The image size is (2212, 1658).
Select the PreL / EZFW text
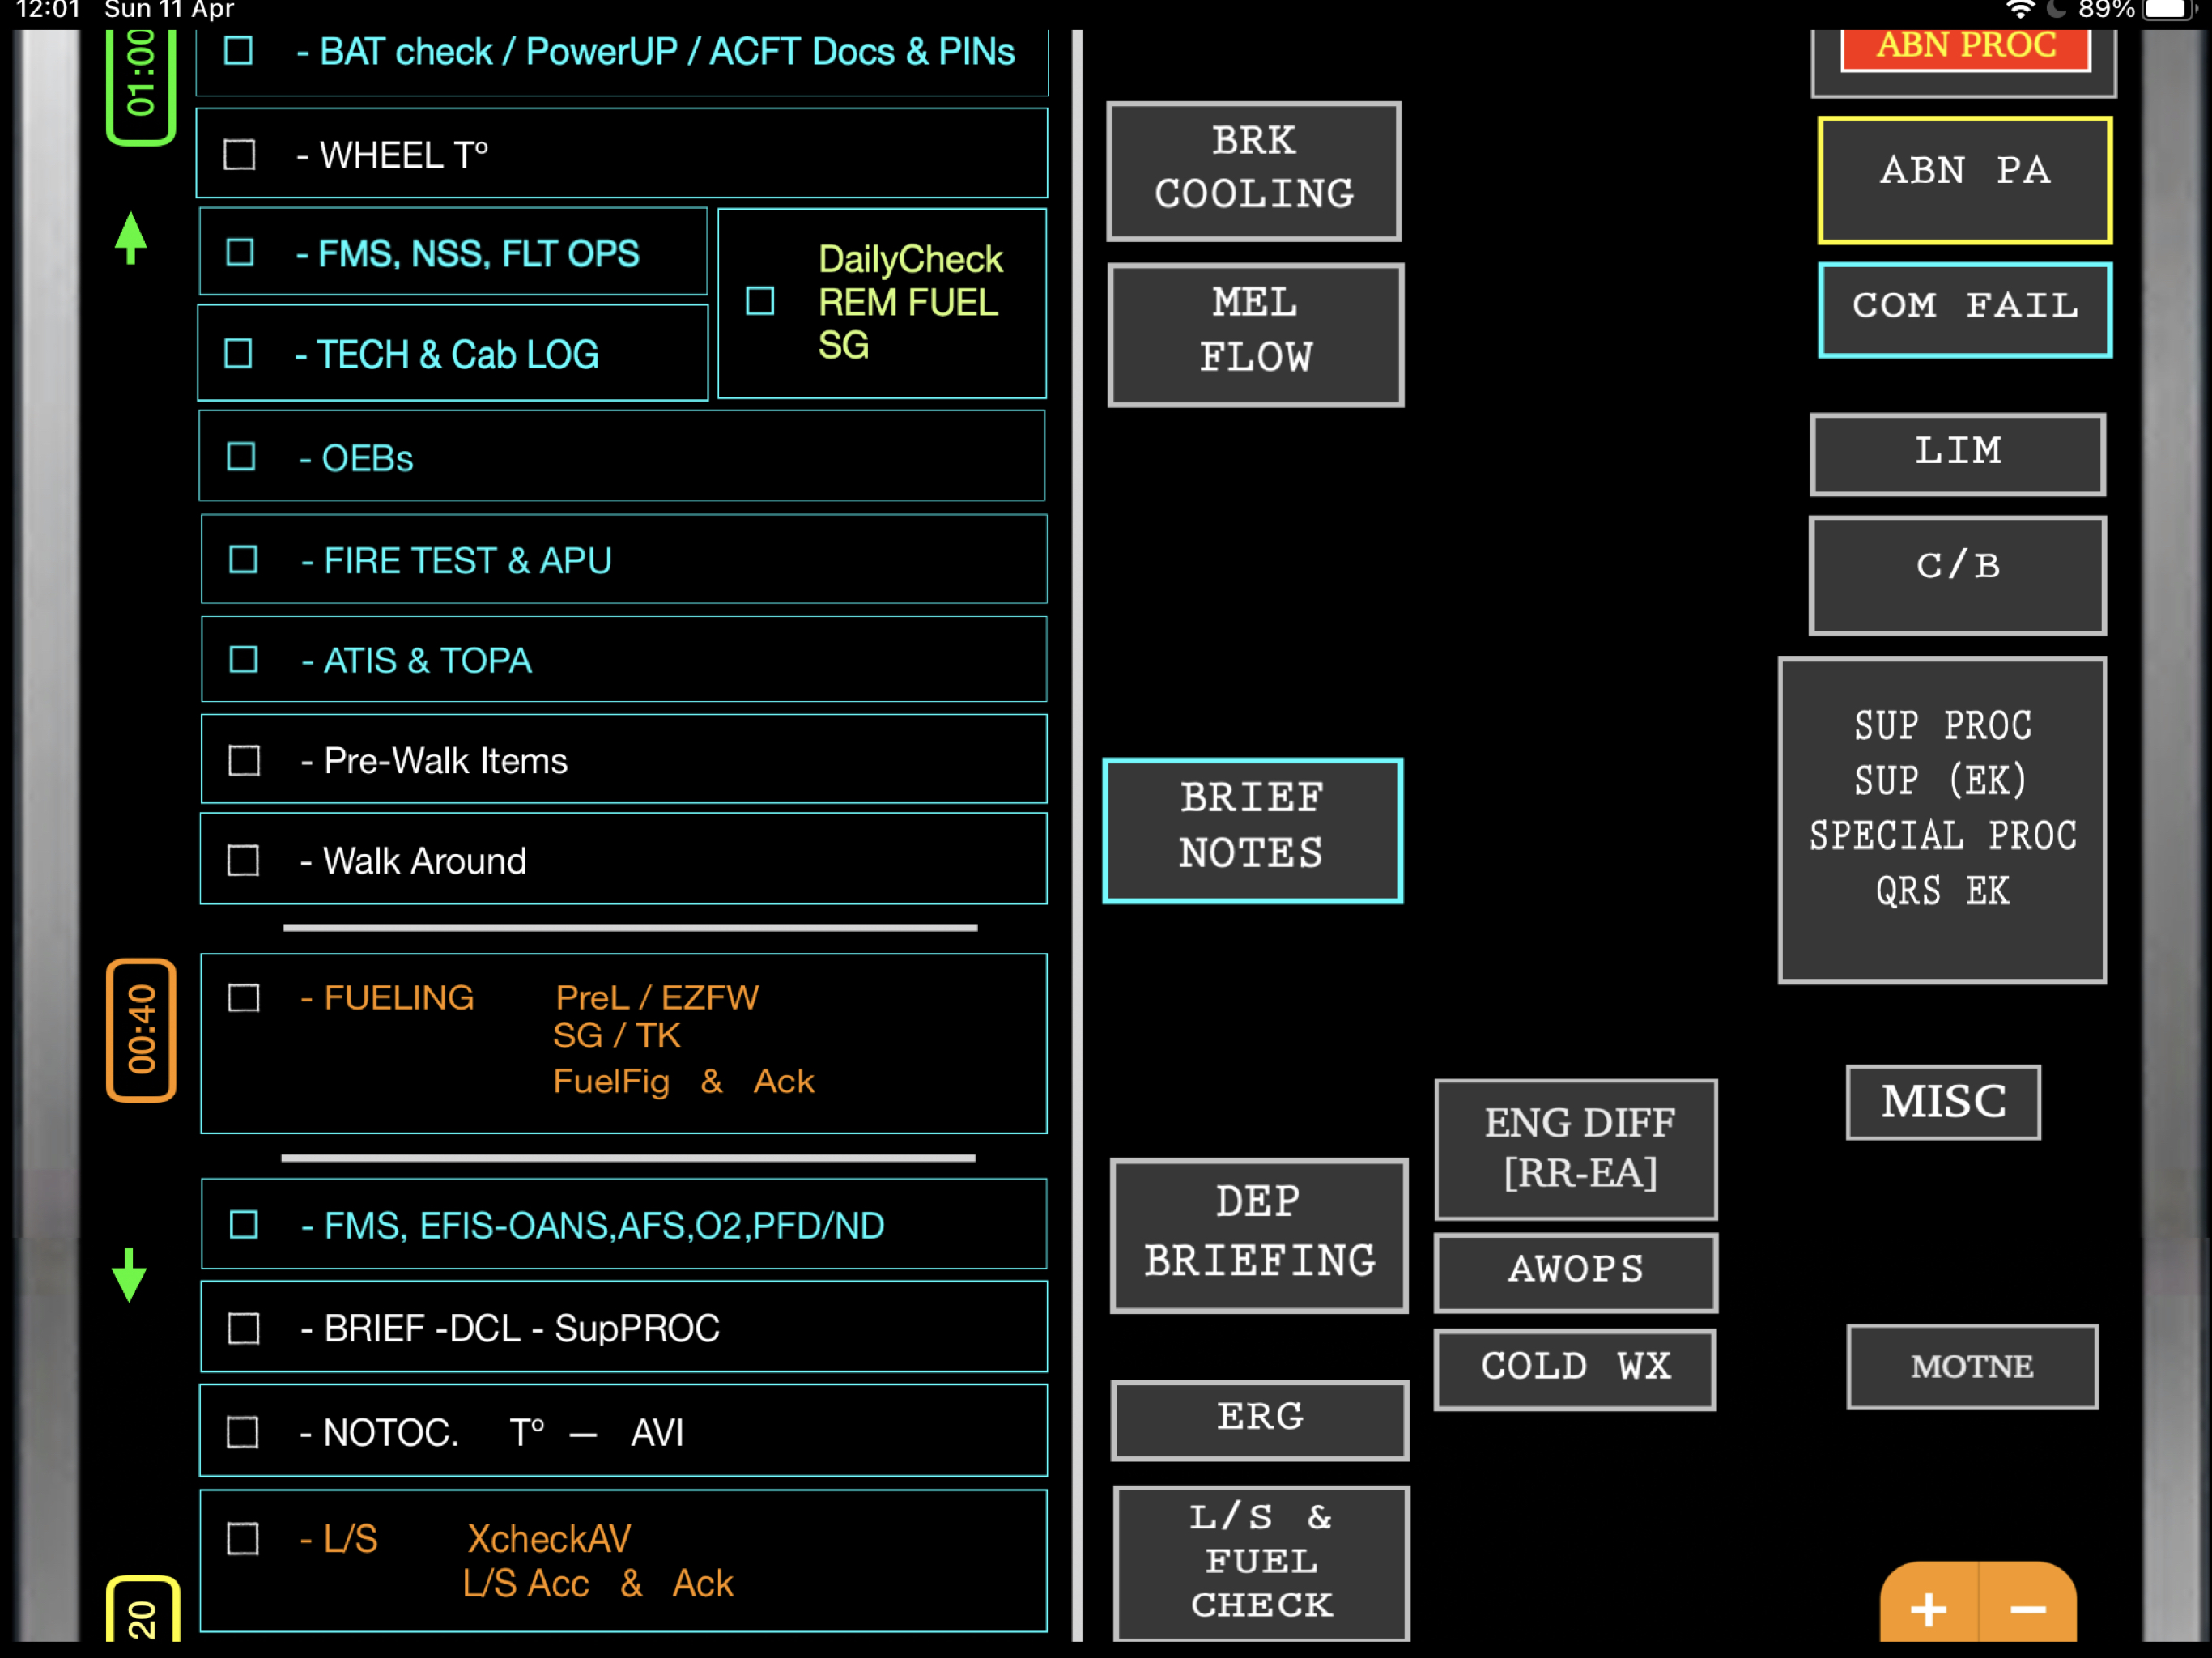[657, 998]
